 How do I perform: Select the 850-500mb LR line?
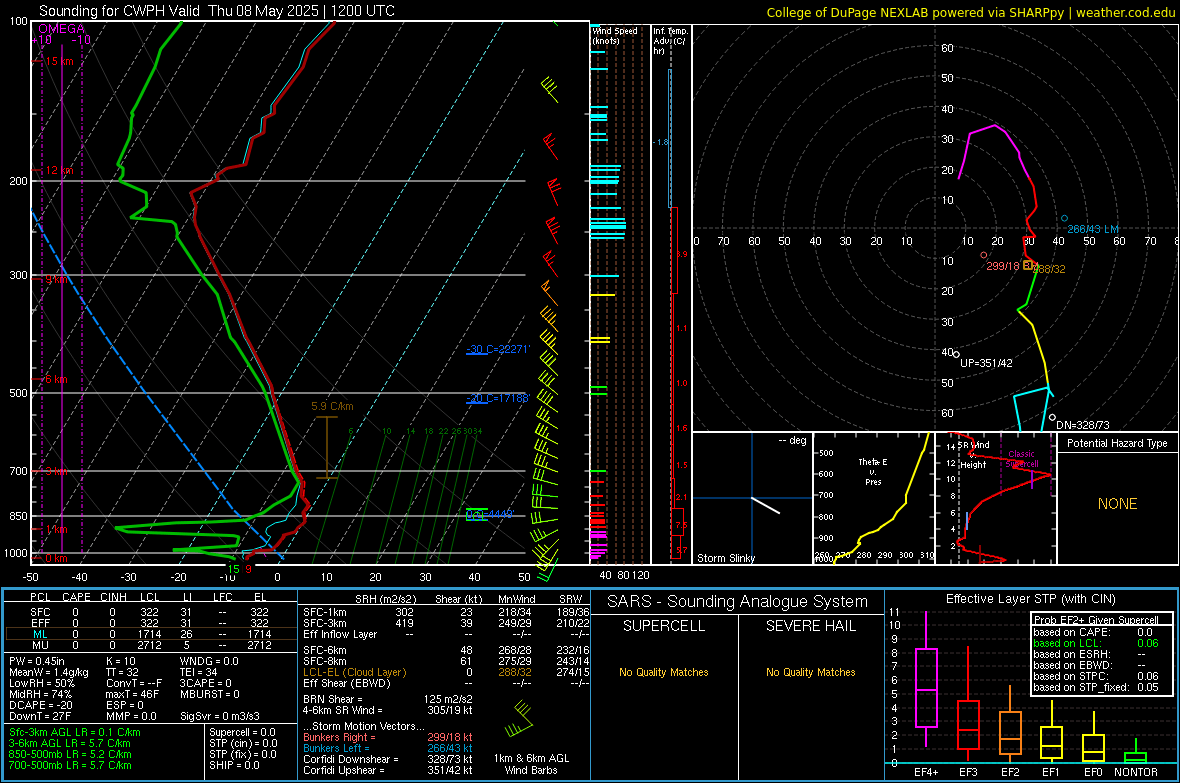coord(70,754)
